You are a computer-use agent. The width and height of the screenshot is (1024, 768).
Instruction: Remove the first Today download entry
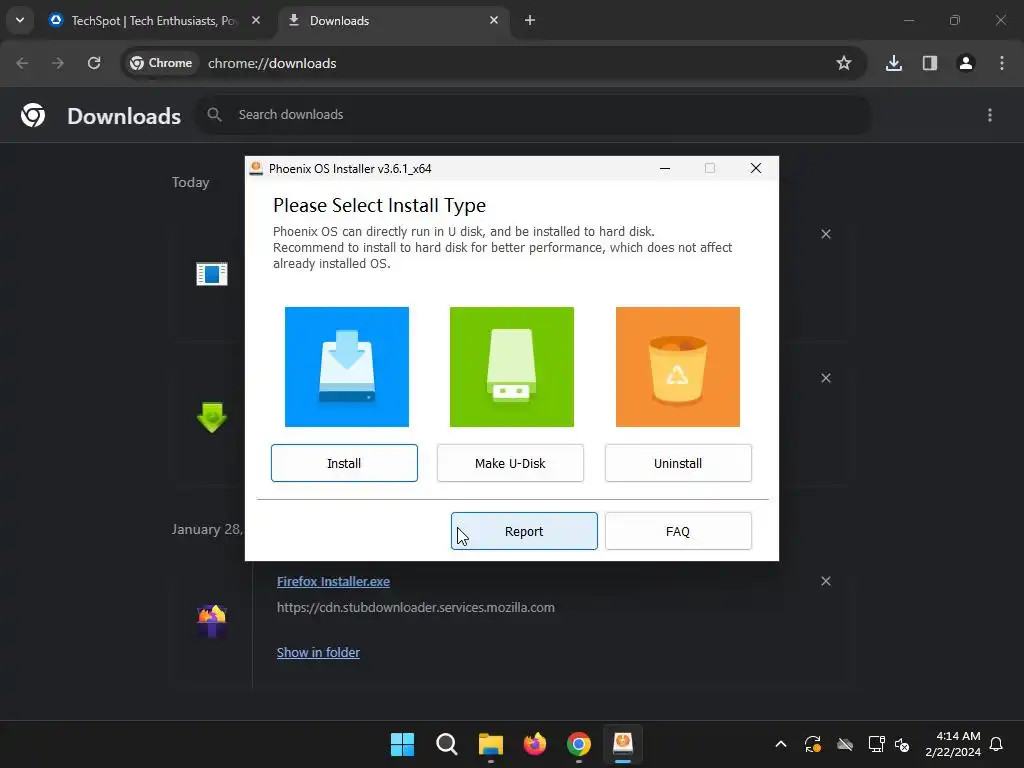click(825, 234)
